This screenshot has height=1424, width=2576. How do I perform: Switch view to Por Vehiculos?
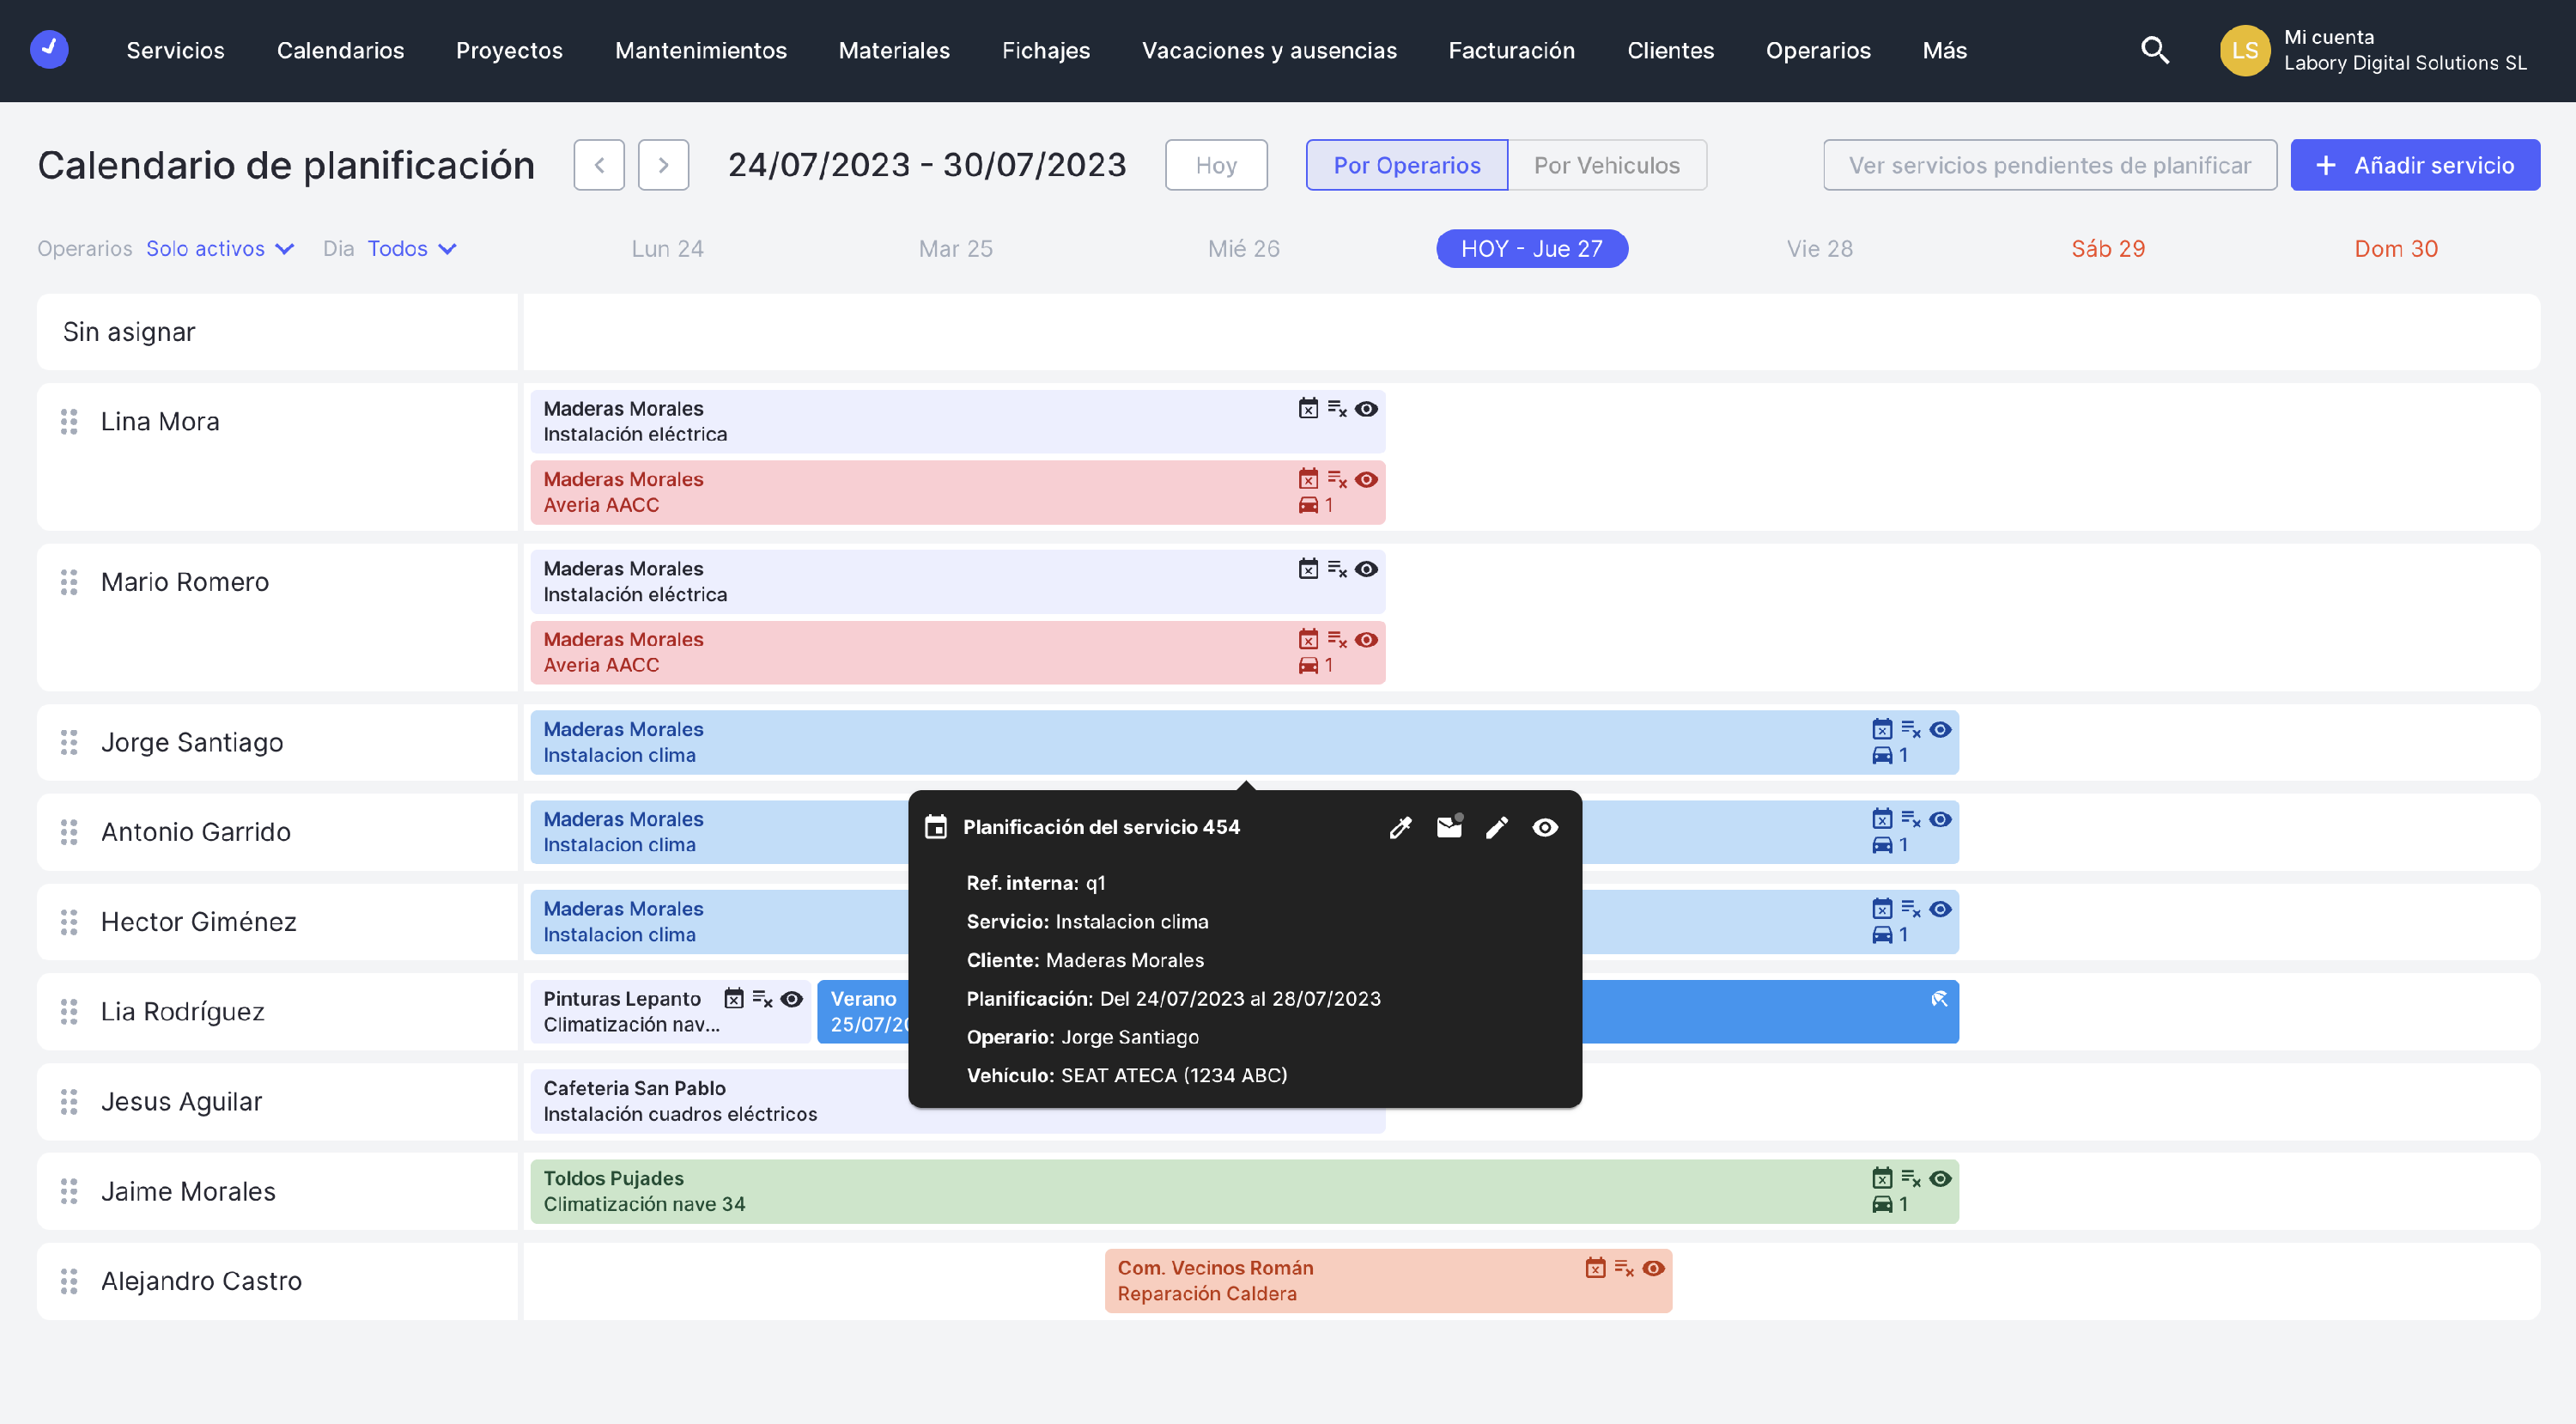pyautogui.click(x=1606, y=165)
